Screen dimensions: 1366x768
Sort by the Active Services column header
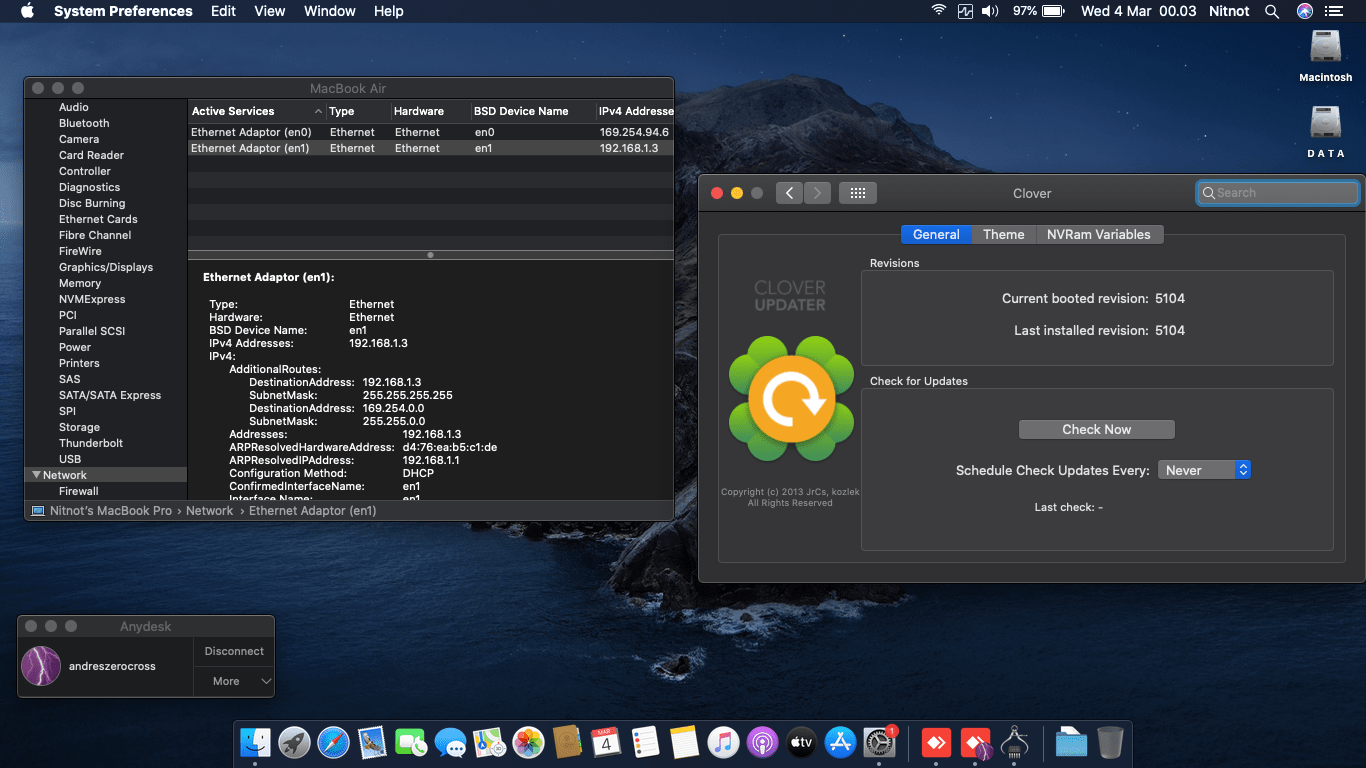tap(257, 111)
